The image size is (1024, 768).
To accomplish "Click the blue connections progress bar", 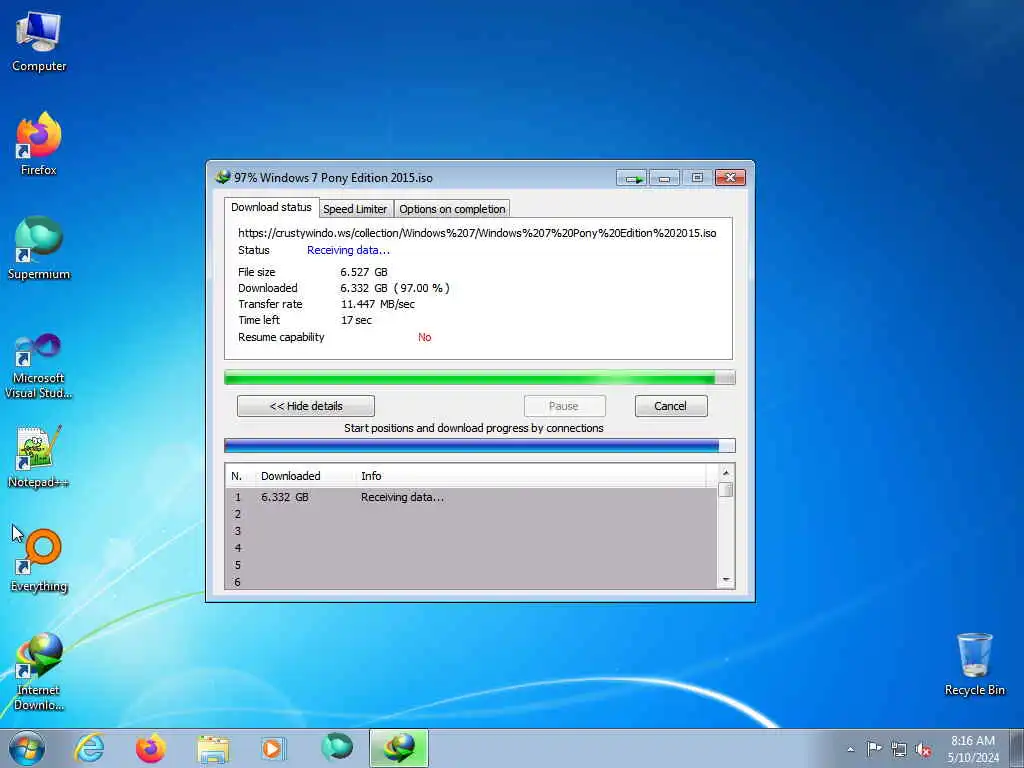I will 479,445.
